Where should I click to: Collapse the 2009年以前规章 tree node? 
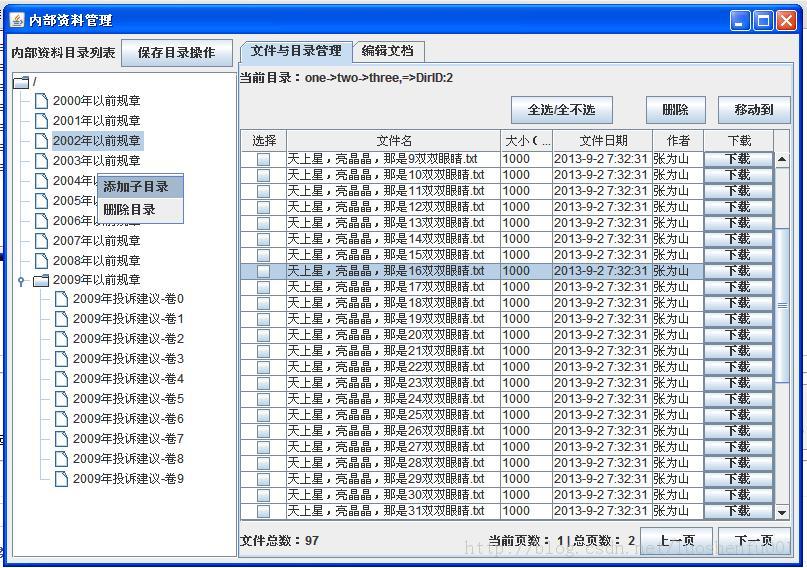(x=21, y=281)
